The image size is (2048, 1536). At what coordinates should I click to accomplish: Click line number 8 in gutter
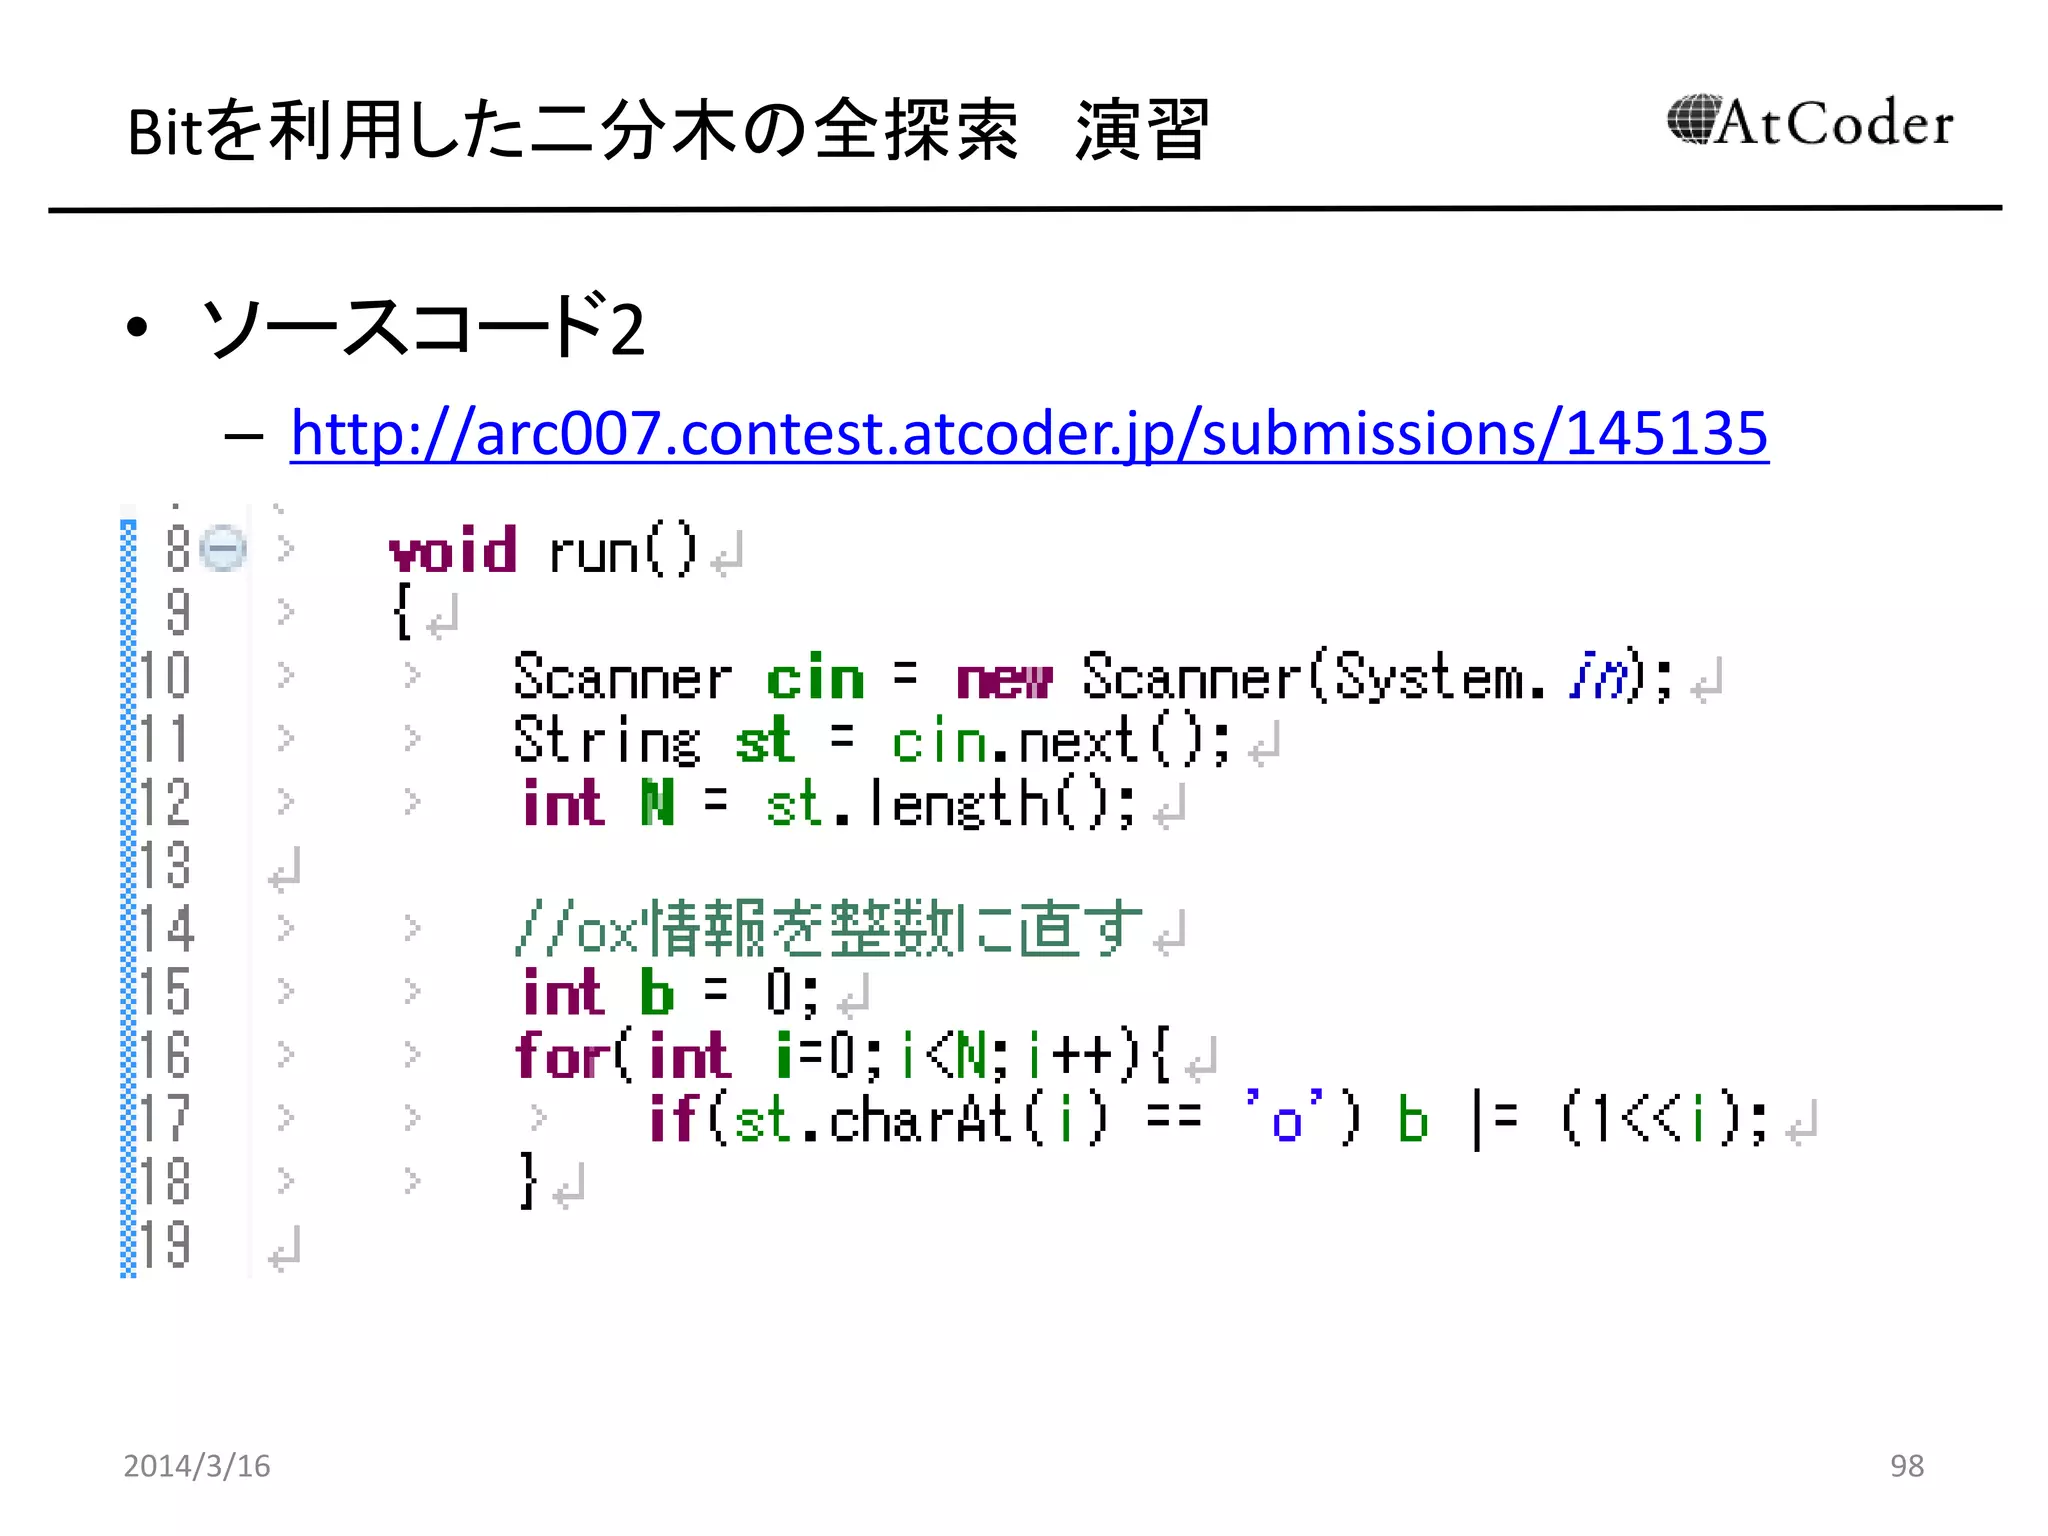pos(178,549)
